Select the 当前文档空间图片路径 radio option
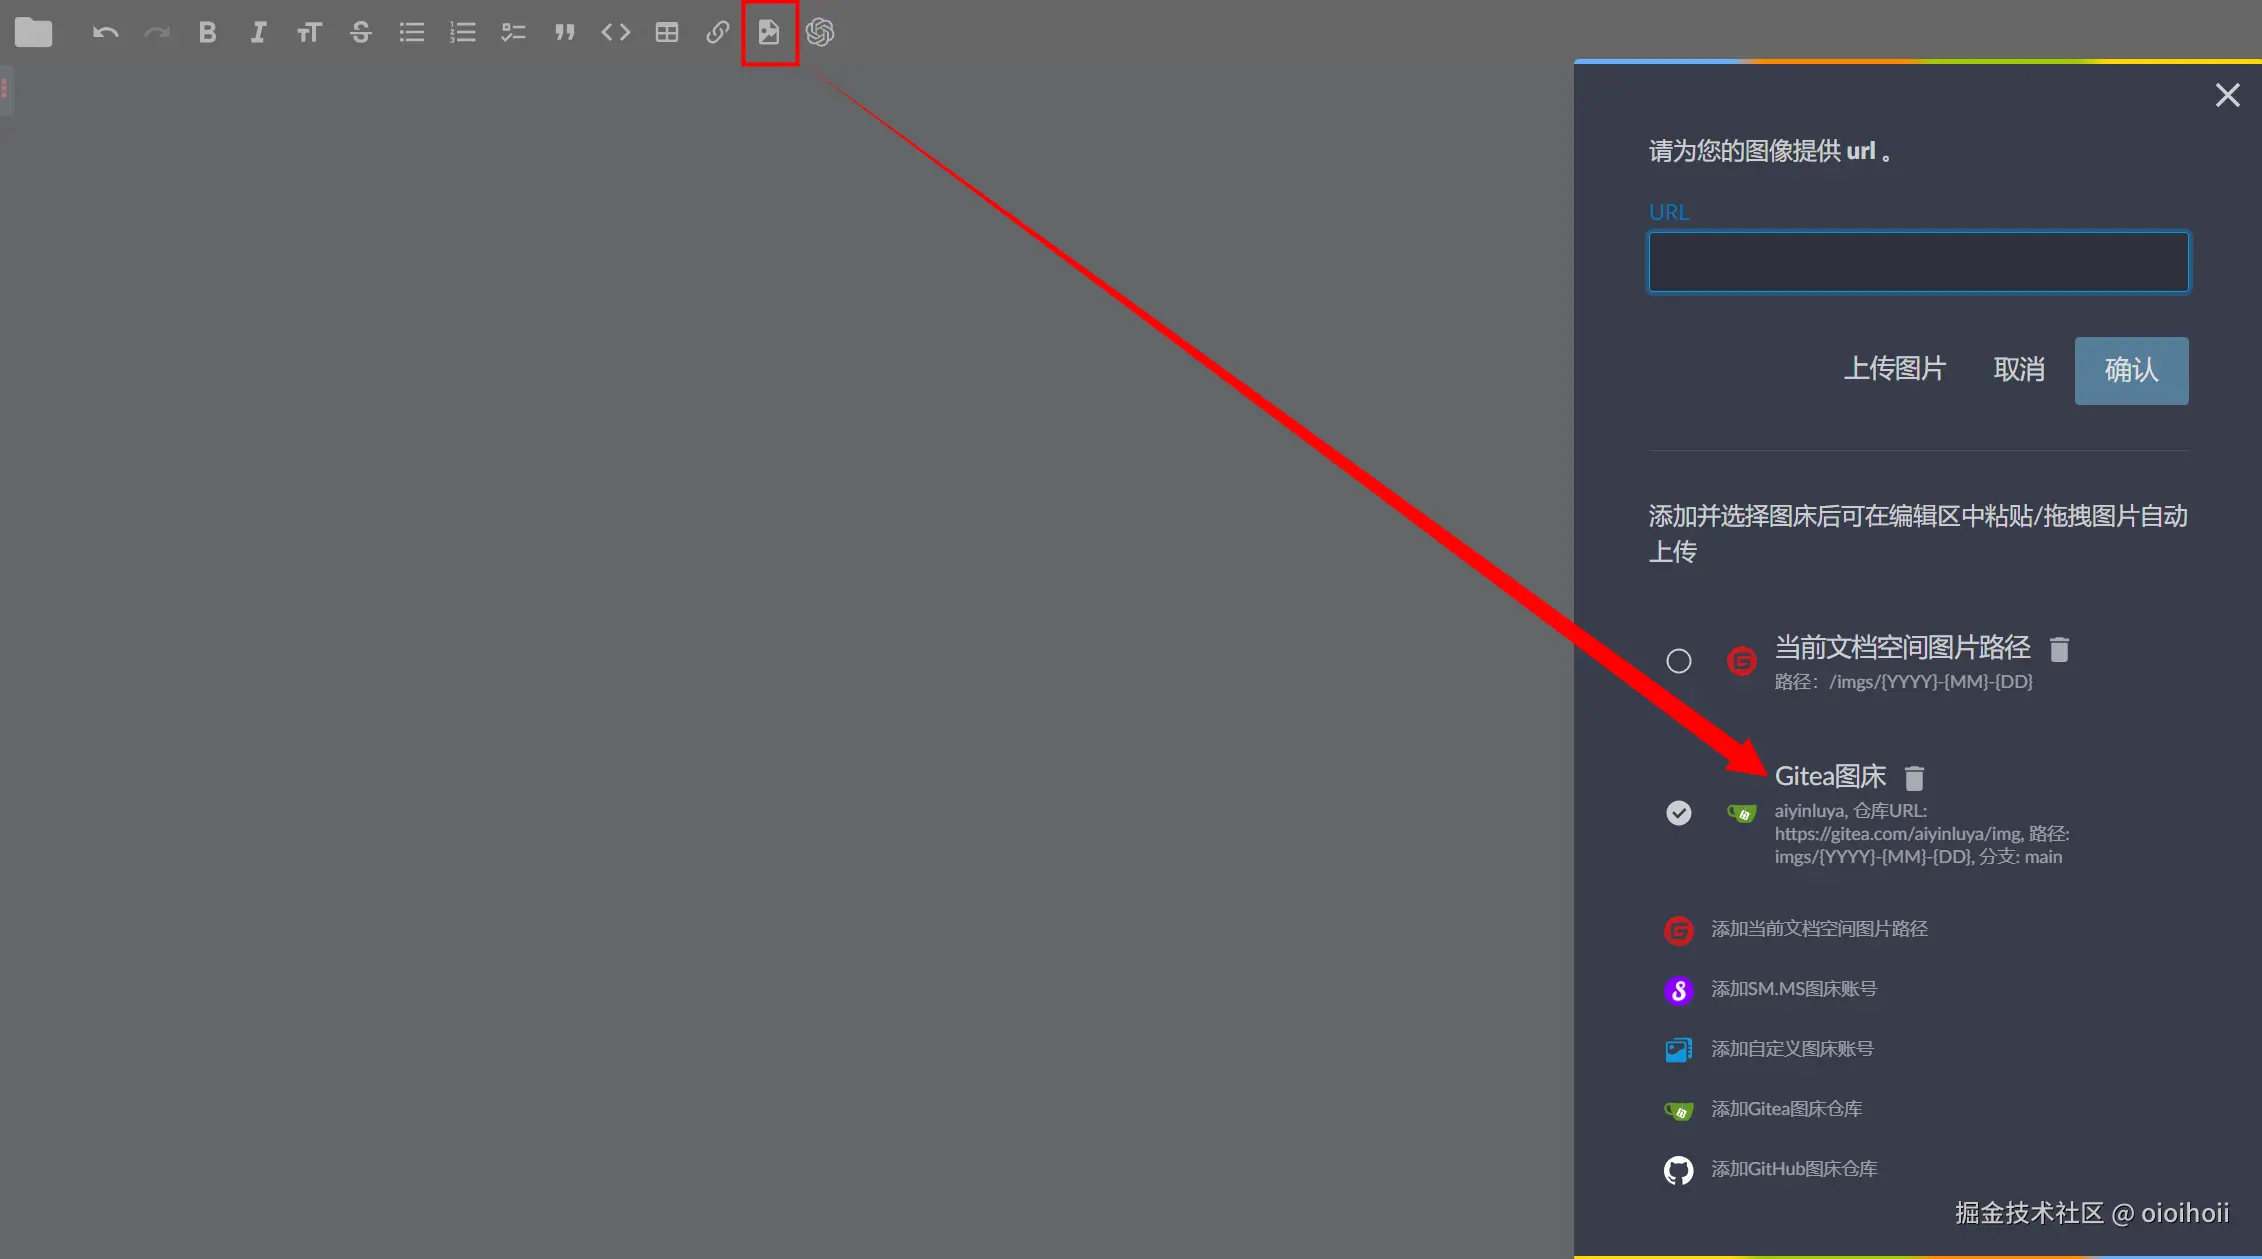Viewport: 2262px width, 1259px height. pyautogui.click(x=1679, y=661)
